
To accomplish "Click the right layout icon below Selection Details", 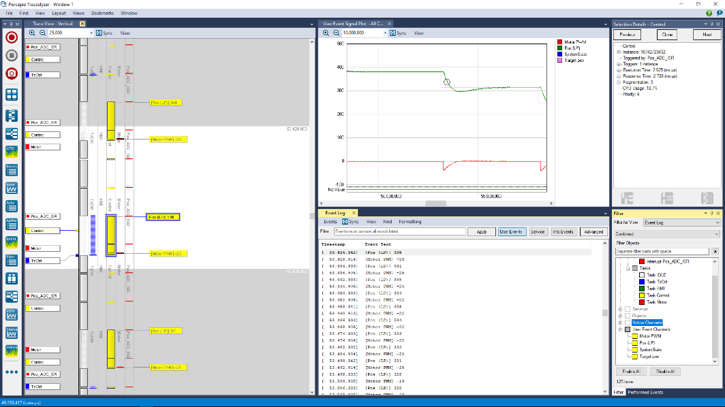I will coord(707,198).
